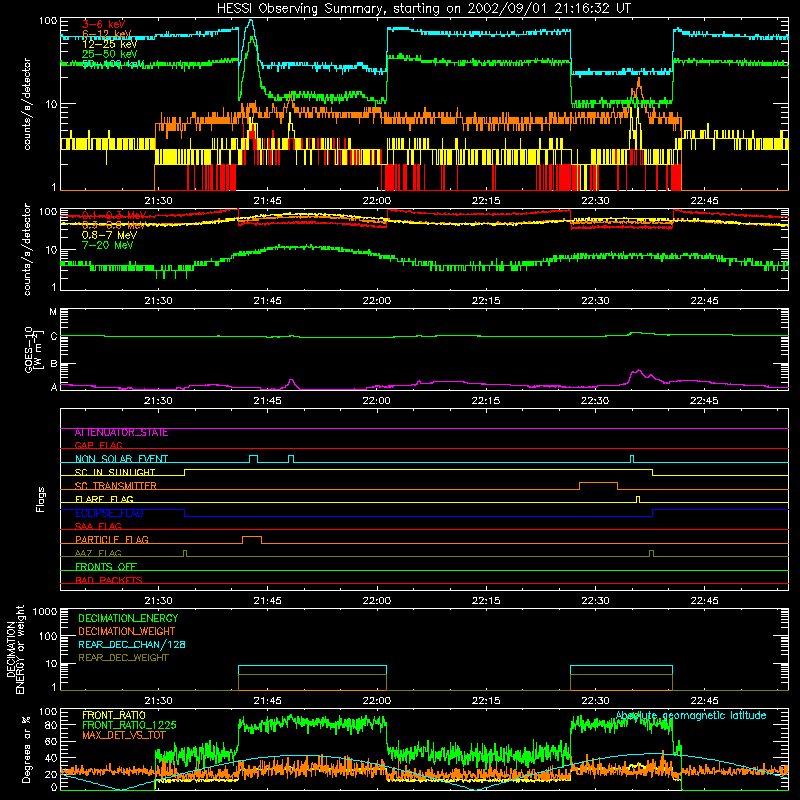
Task: Click the Degrees or % axis title
Action: coord(26,749)
